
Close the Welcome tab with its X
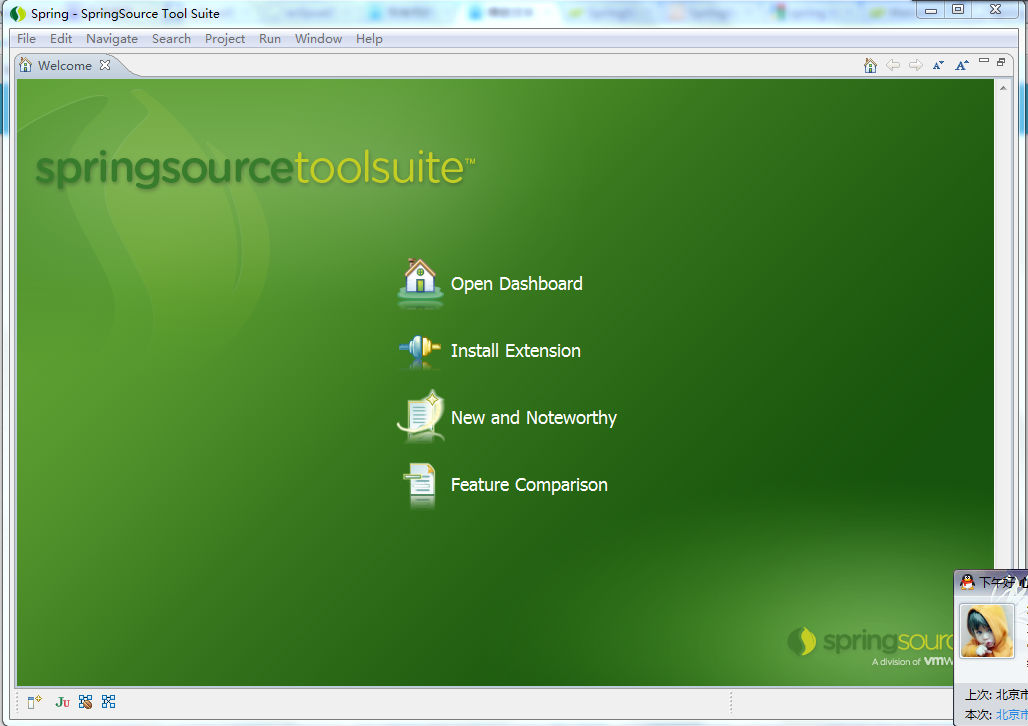[105, 65]
